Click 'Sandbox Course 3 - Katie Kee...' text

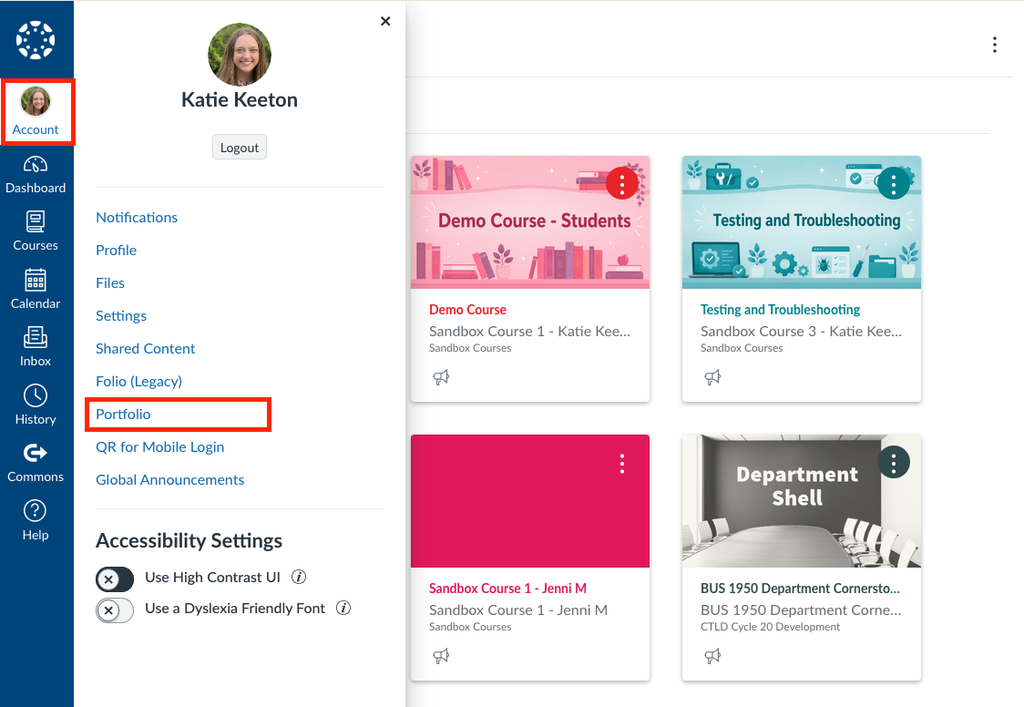pos(801,332)
